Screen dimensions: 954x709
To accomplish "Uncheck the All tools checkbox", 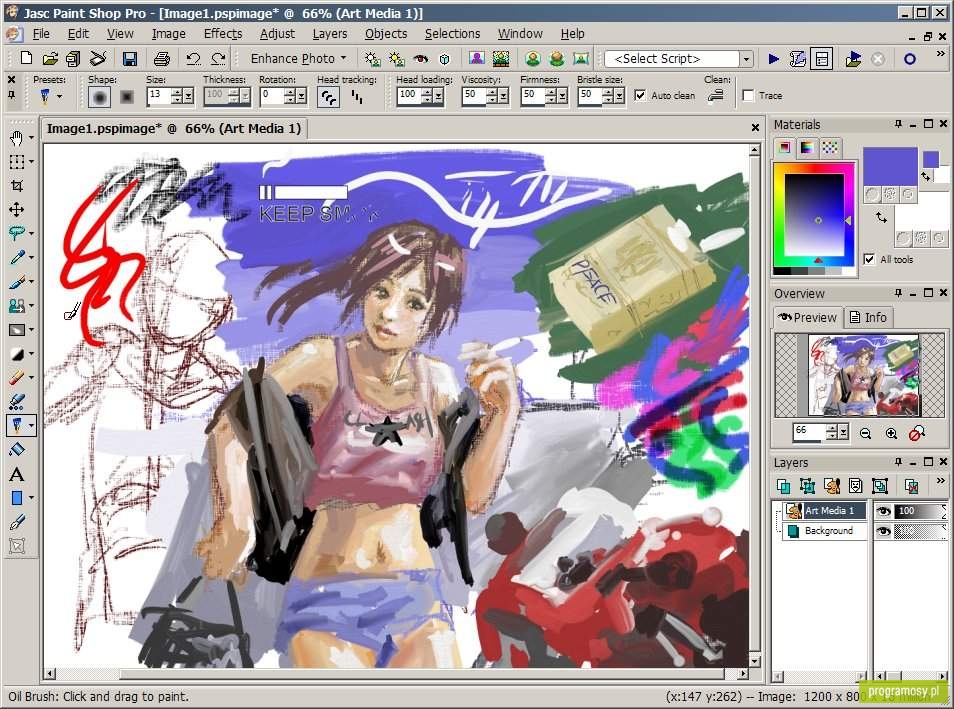I will click(x=869, y=259).
